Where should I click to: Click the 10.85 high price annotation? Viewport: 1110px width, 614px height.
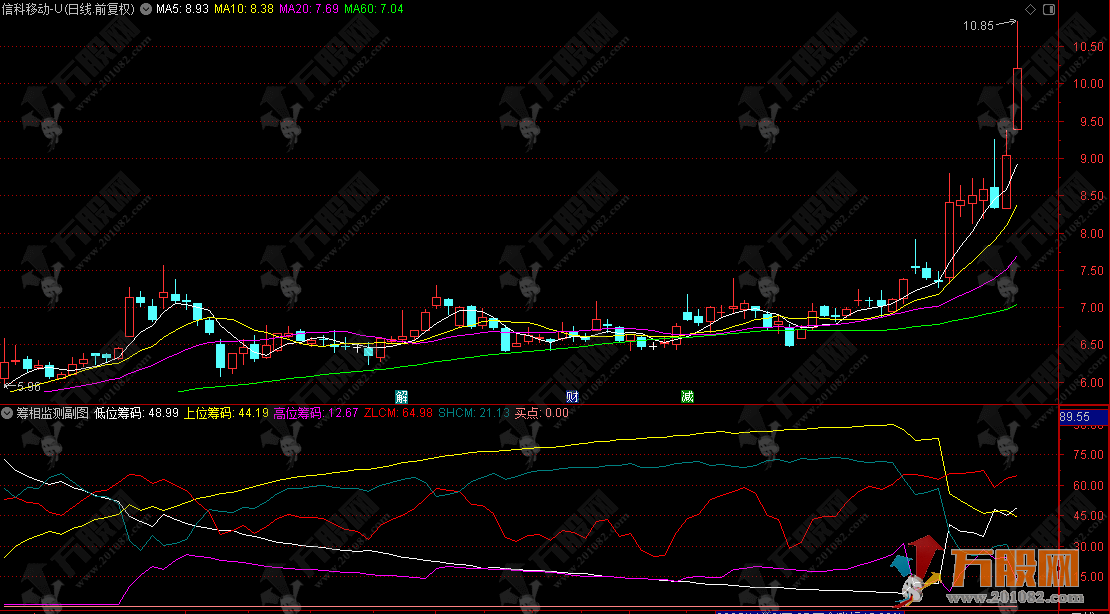point(978,26)
